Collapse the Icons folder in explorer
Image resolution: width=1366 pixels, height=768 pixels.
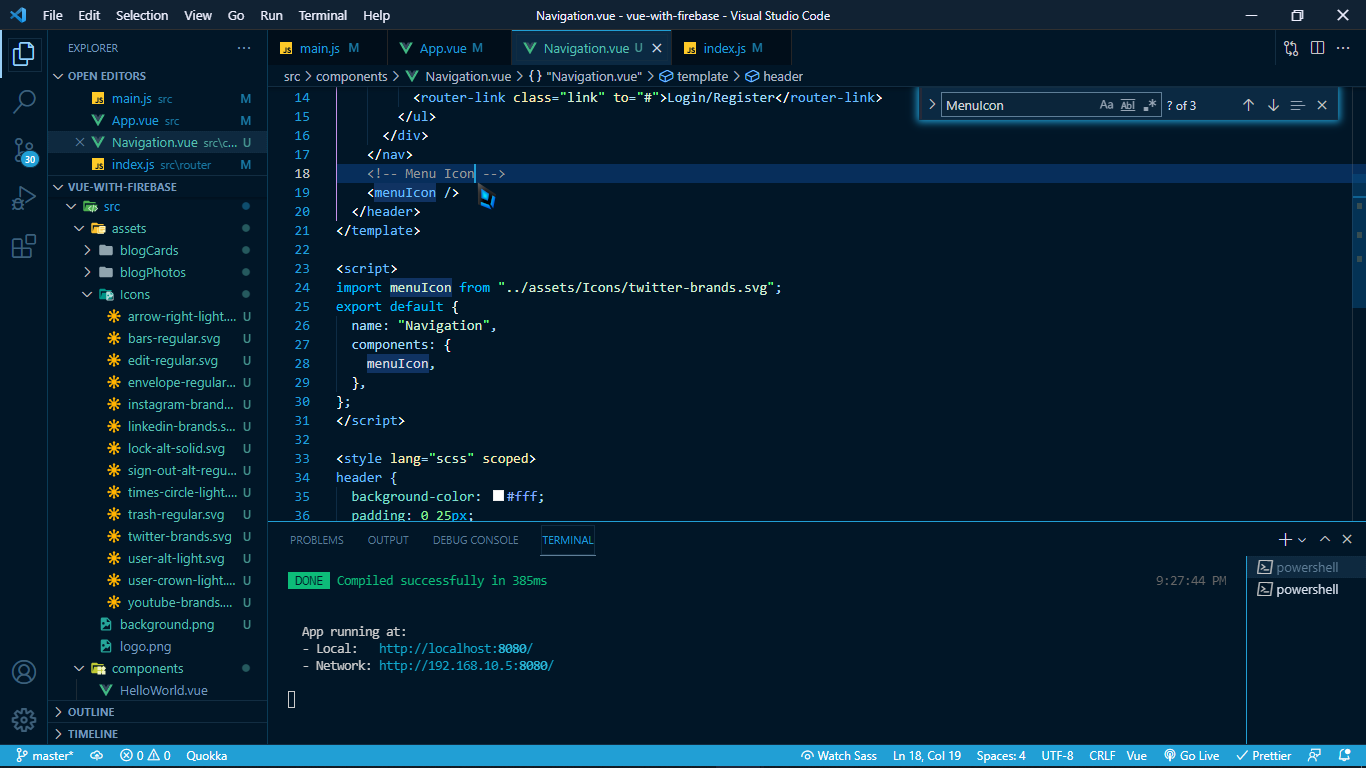135,294
